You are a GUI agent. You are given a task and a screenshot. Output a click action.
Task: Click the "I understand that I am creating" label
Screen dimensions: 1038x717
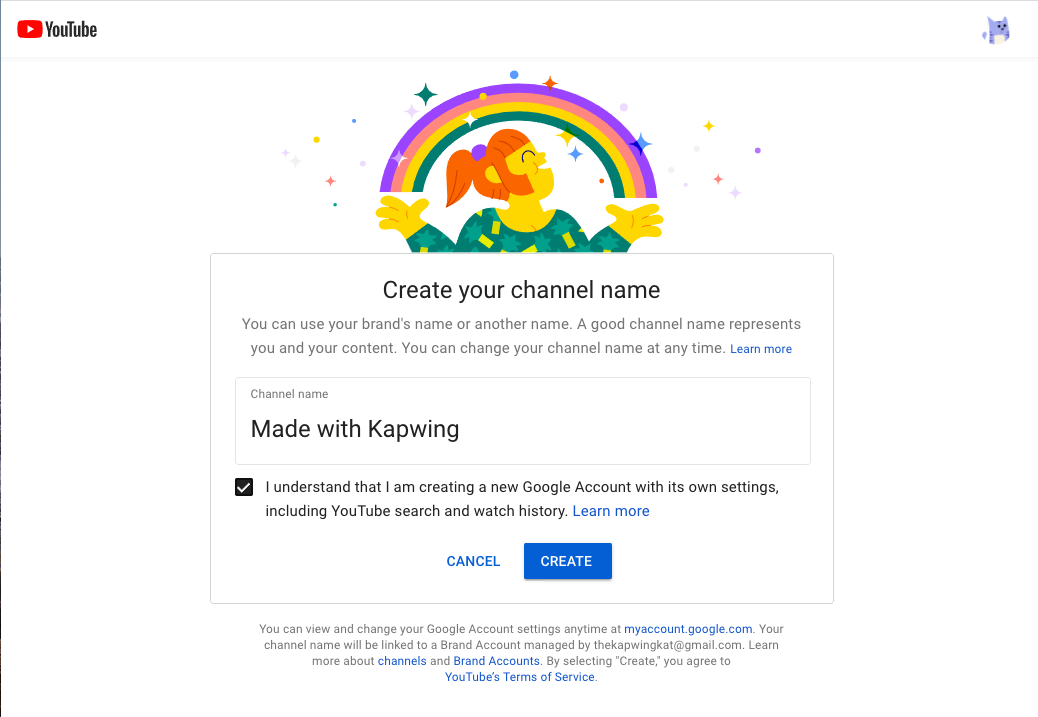521,488
